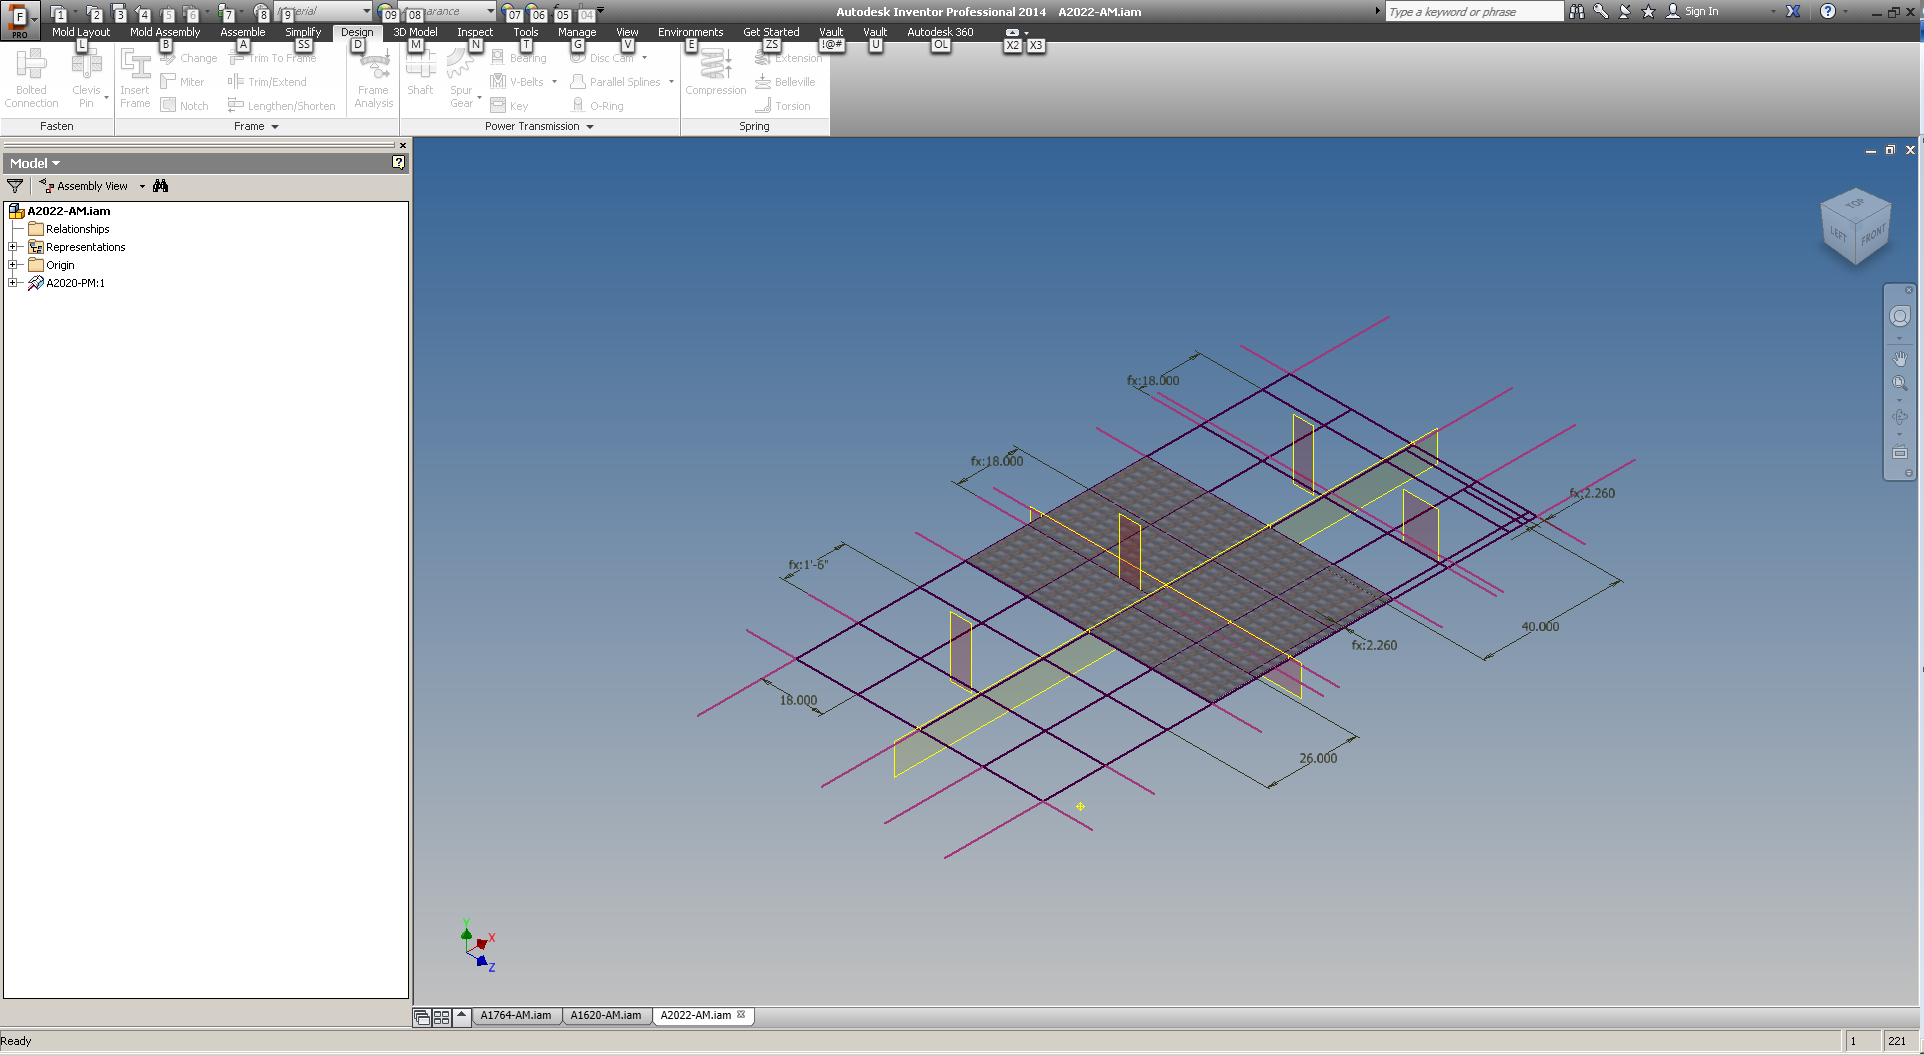Select the Bolted Connection tool

point(31,75)
